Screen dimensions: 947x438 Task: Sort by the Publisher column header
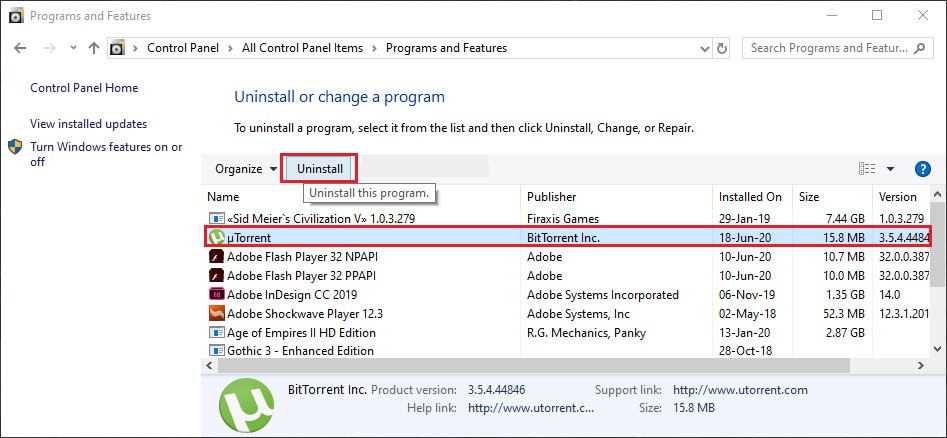coord(551,196)
